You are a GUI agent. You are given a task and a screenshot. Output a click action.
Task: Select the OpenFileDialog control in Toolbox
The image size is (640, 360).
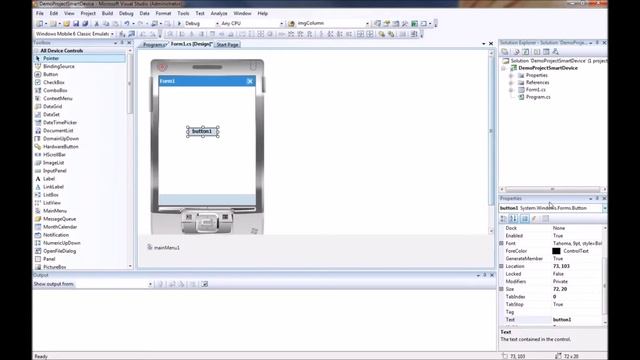pos(60,251)
